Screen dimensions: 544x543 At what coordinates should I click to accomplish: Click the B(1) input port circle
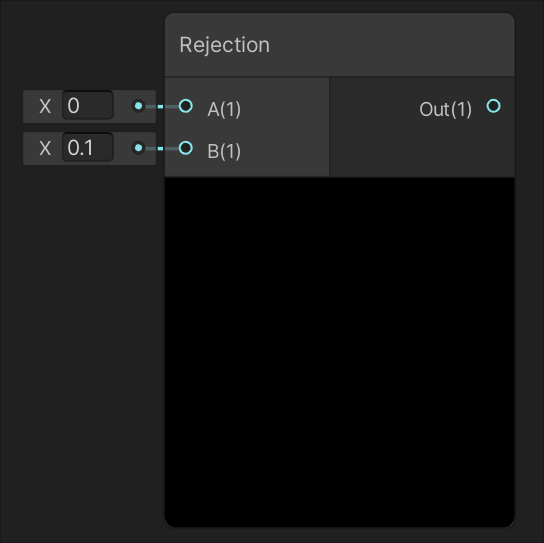(186, 148)
